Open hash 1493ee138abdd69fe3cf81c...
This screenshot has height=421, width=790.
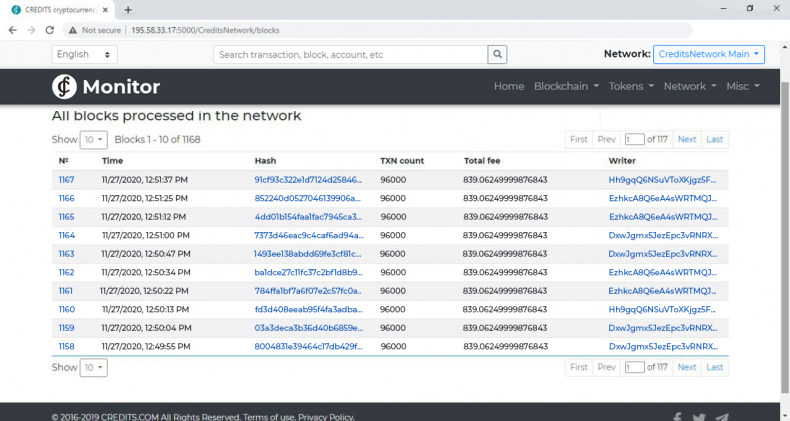307,254
